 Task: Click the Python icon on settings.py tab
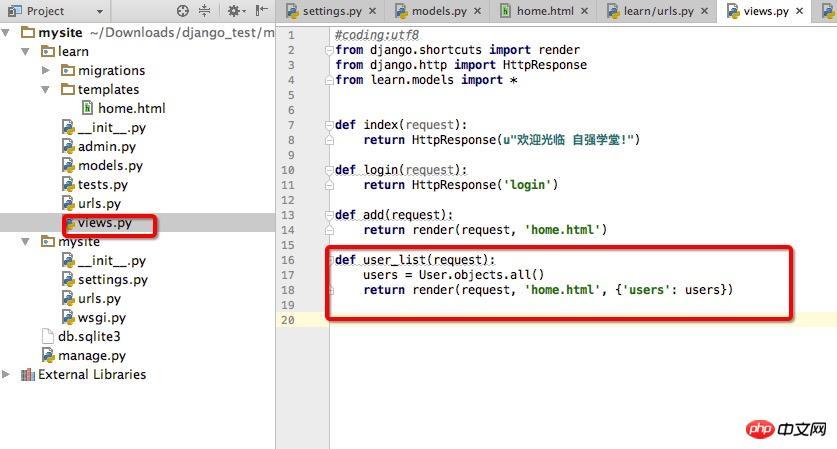(x=292, y=11)
